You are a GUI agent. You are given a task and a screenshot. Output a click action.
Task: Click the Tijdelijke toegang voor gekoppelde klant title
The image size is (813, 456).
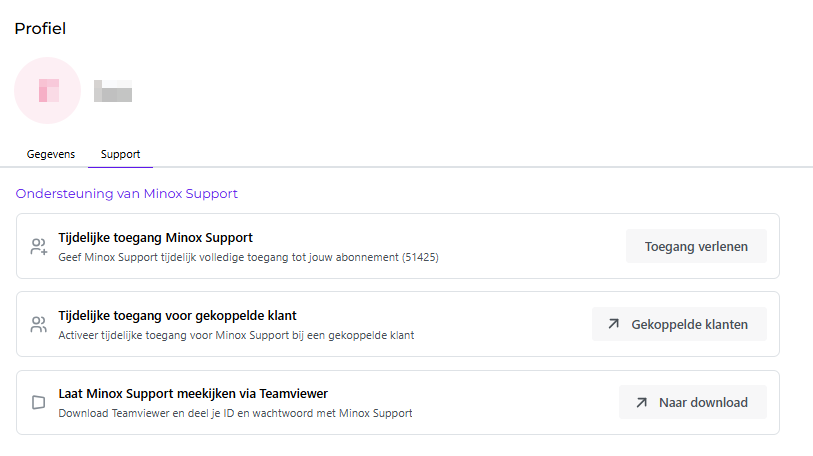point(177,315)
